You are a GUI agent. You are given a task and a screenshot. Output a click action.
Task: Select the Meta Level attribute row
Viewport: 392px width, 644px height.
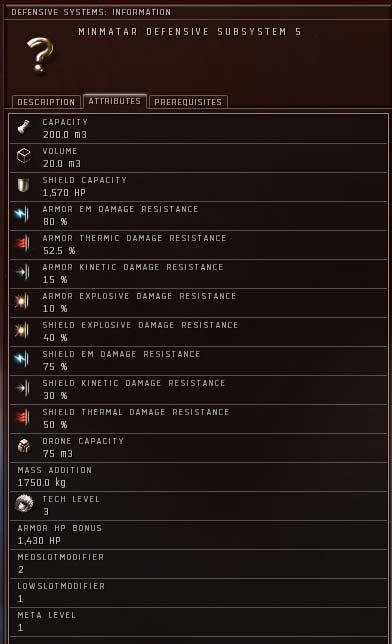(x=198, y=622)
